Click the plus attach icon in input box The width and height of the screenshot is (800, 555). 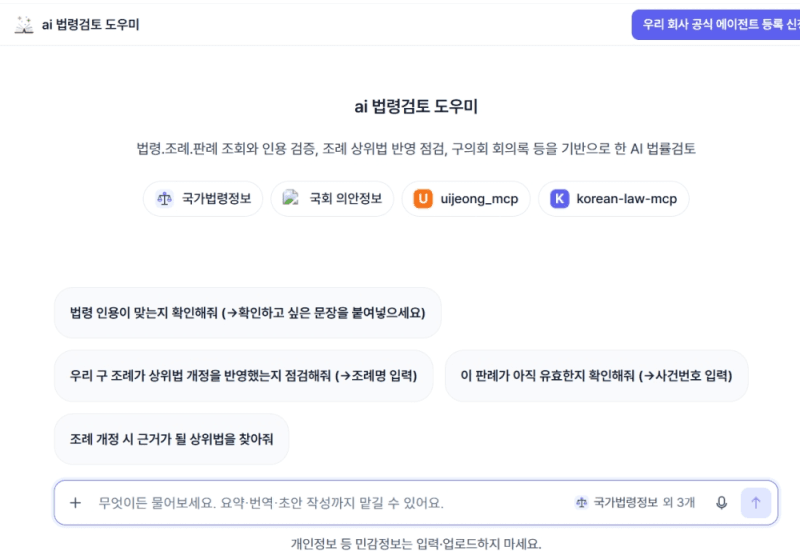[x=76, y=503]
